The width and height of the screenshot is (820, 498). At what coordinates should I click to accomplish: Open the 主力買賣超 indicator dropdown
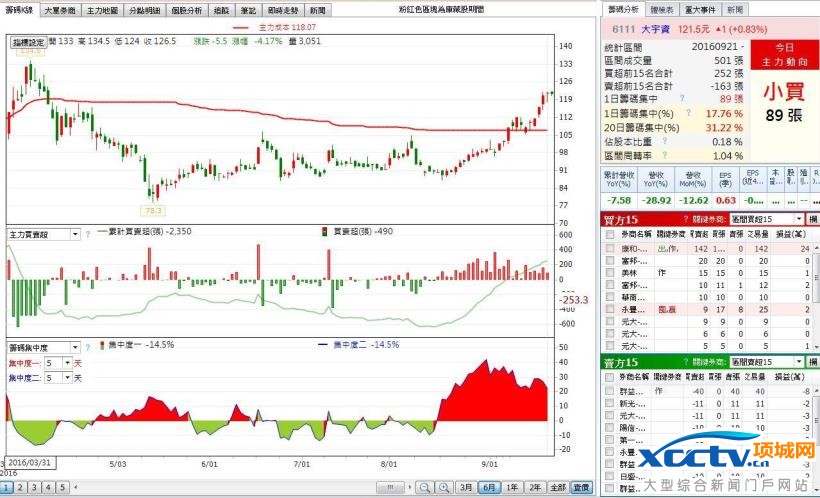click(74, 234)
